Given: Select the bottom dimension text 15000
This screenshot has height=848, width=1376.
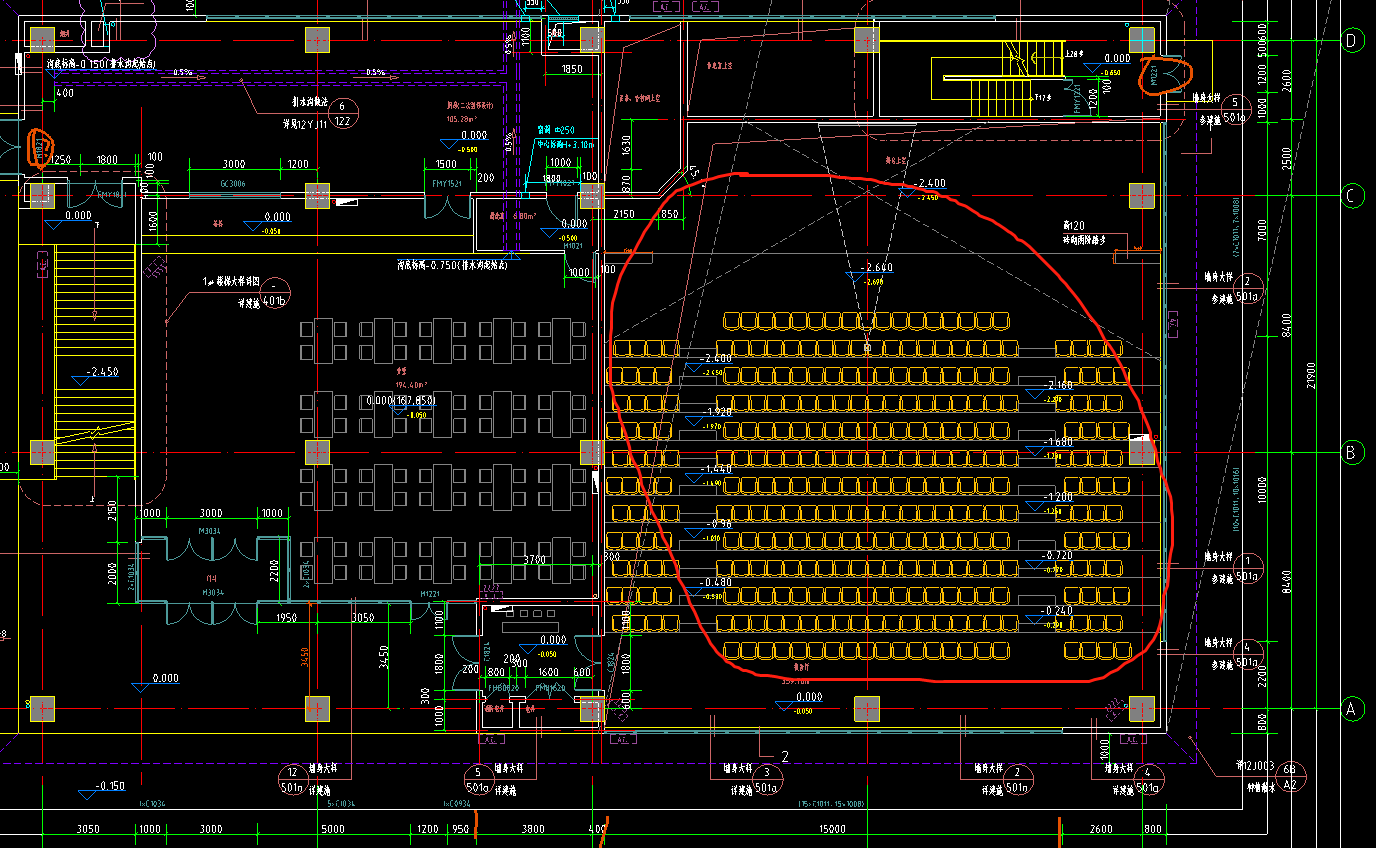Looking at the screenshot, I should click(x=832, y=829).
